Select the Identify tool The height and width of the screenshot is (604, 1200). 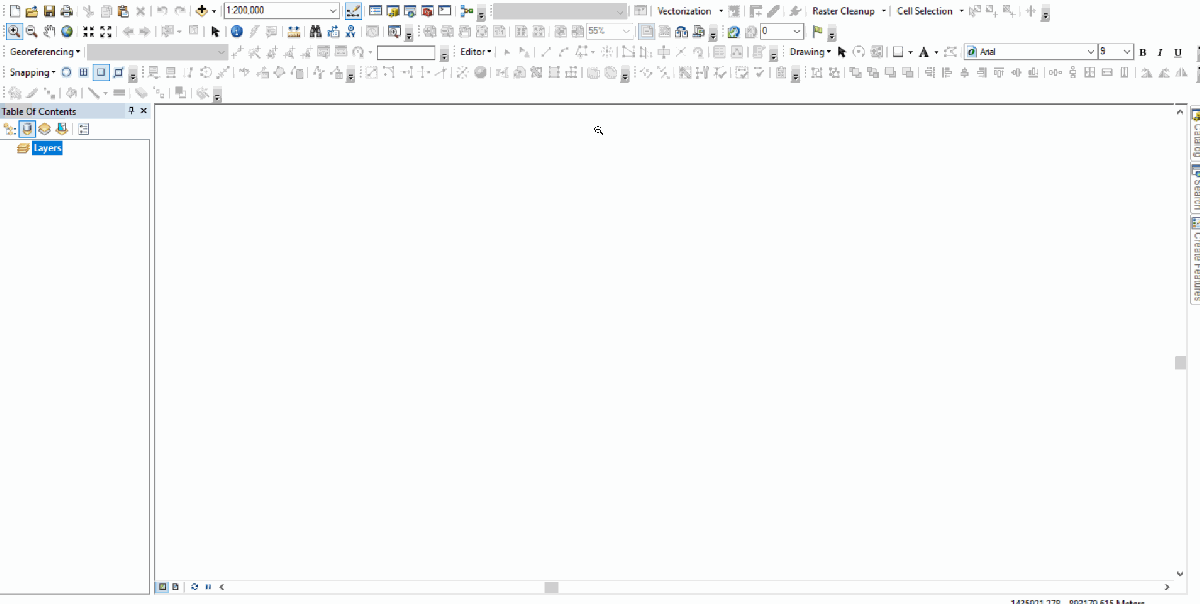pyautogui.click(x=237, y=31)
